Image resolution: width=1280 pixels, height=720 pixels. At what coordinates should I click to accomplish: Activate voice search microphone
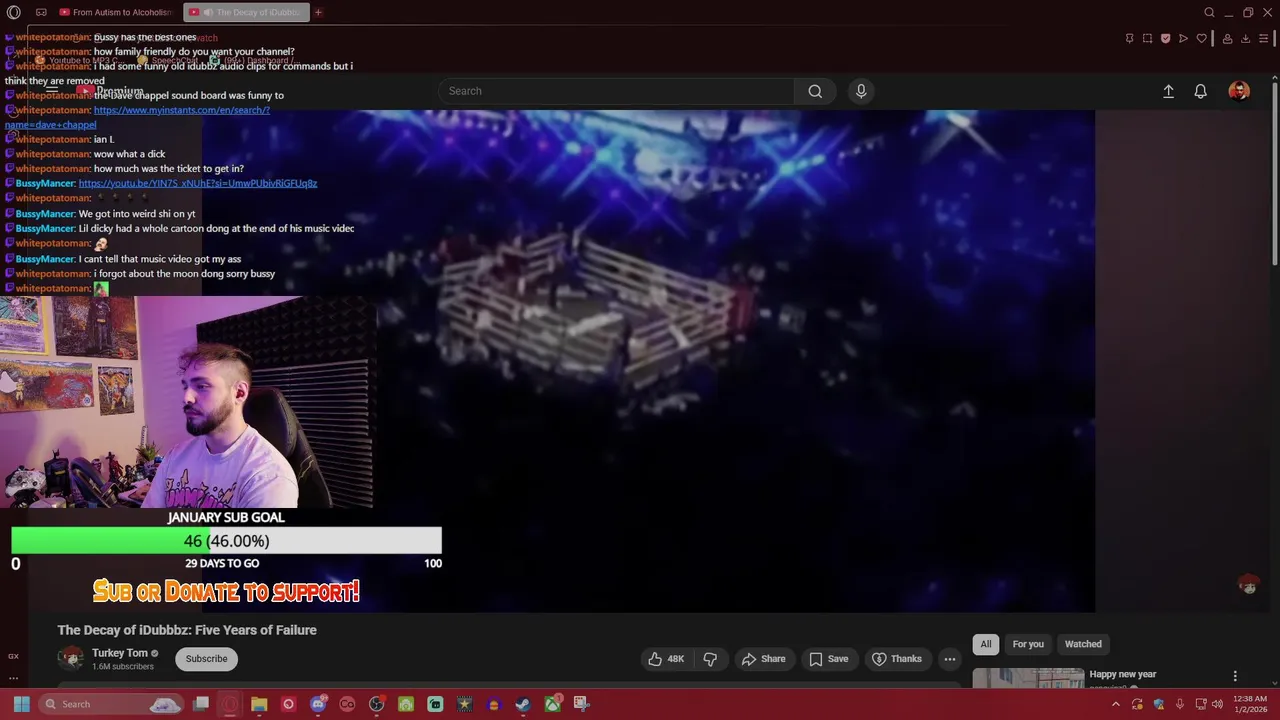click(861, 91)
